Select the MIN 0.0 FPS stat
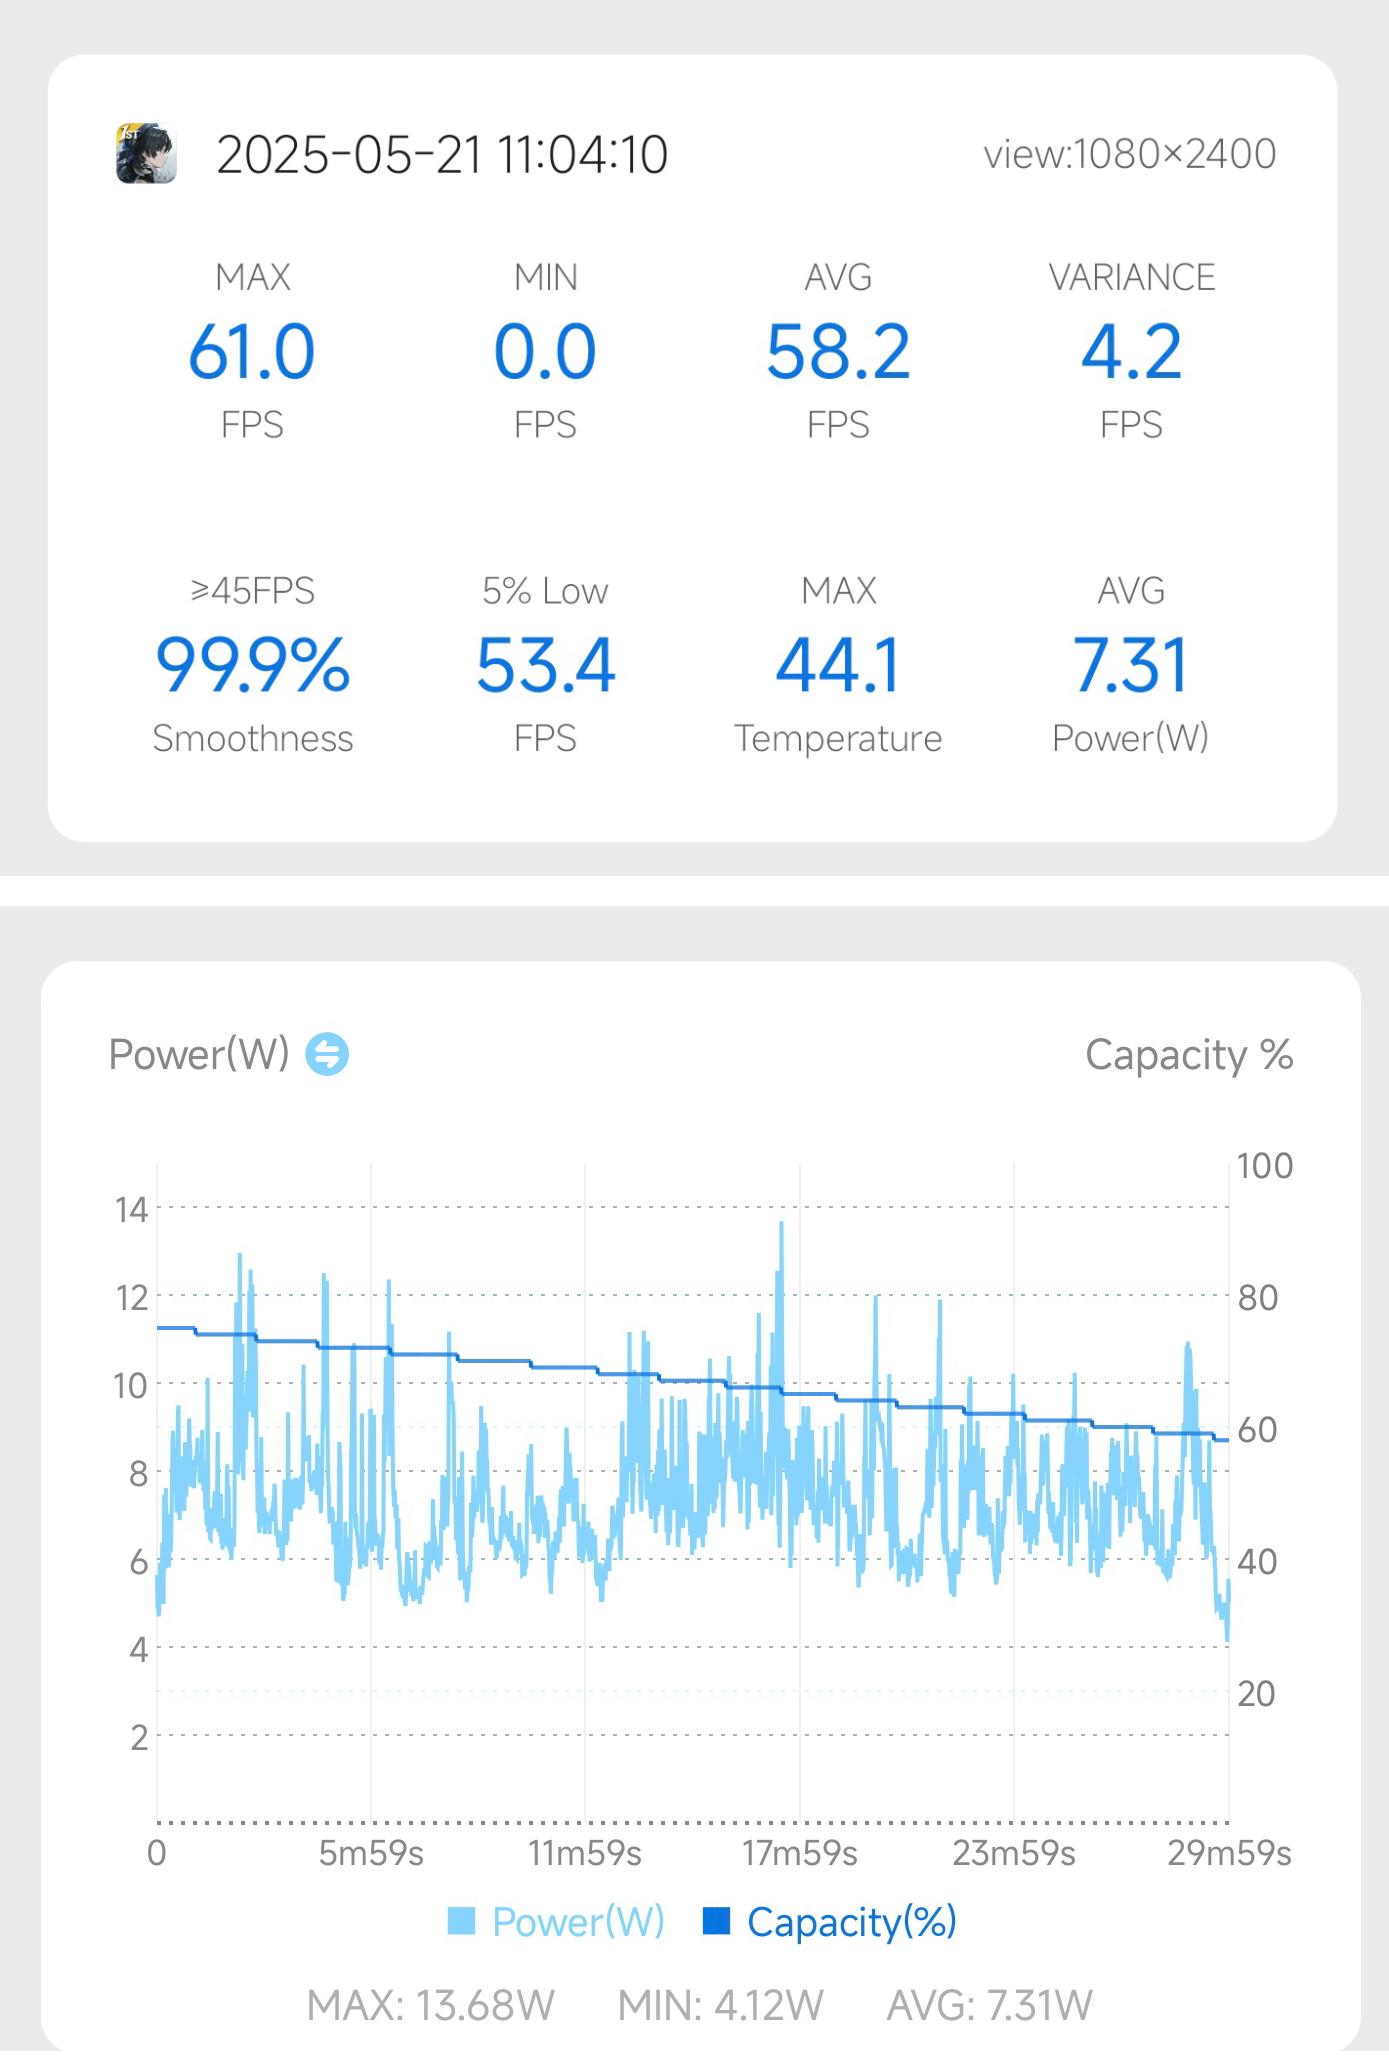Viewport: 1389px width, 2059px height. coord(545,351)
